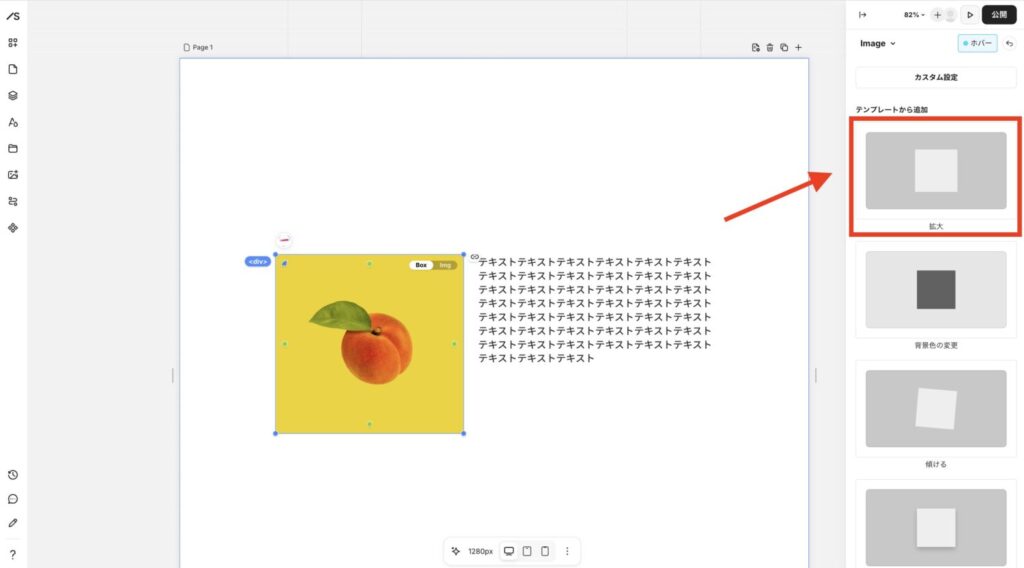1024x568 pixels.
Task: Click the trash icon above the page
Action: click(770, 47)
